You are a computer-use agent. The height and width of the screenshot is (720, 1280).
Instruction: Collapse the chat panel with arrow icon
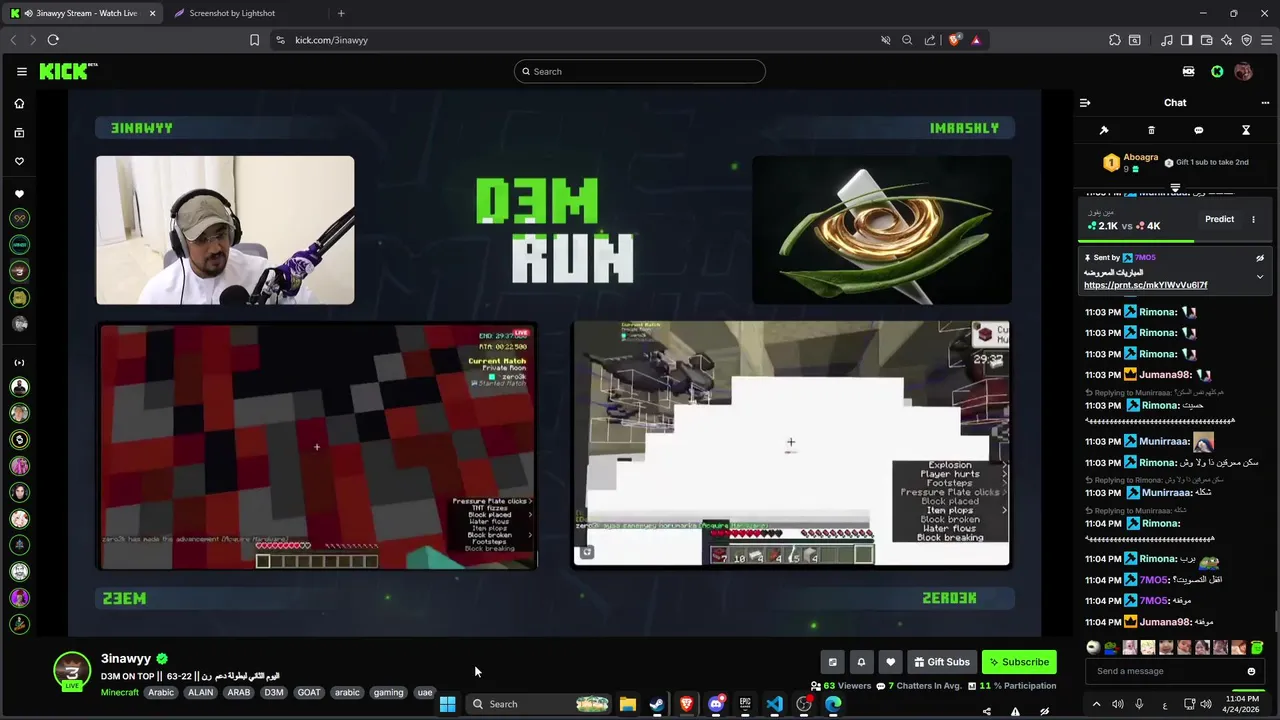[x=1085, y=102]
